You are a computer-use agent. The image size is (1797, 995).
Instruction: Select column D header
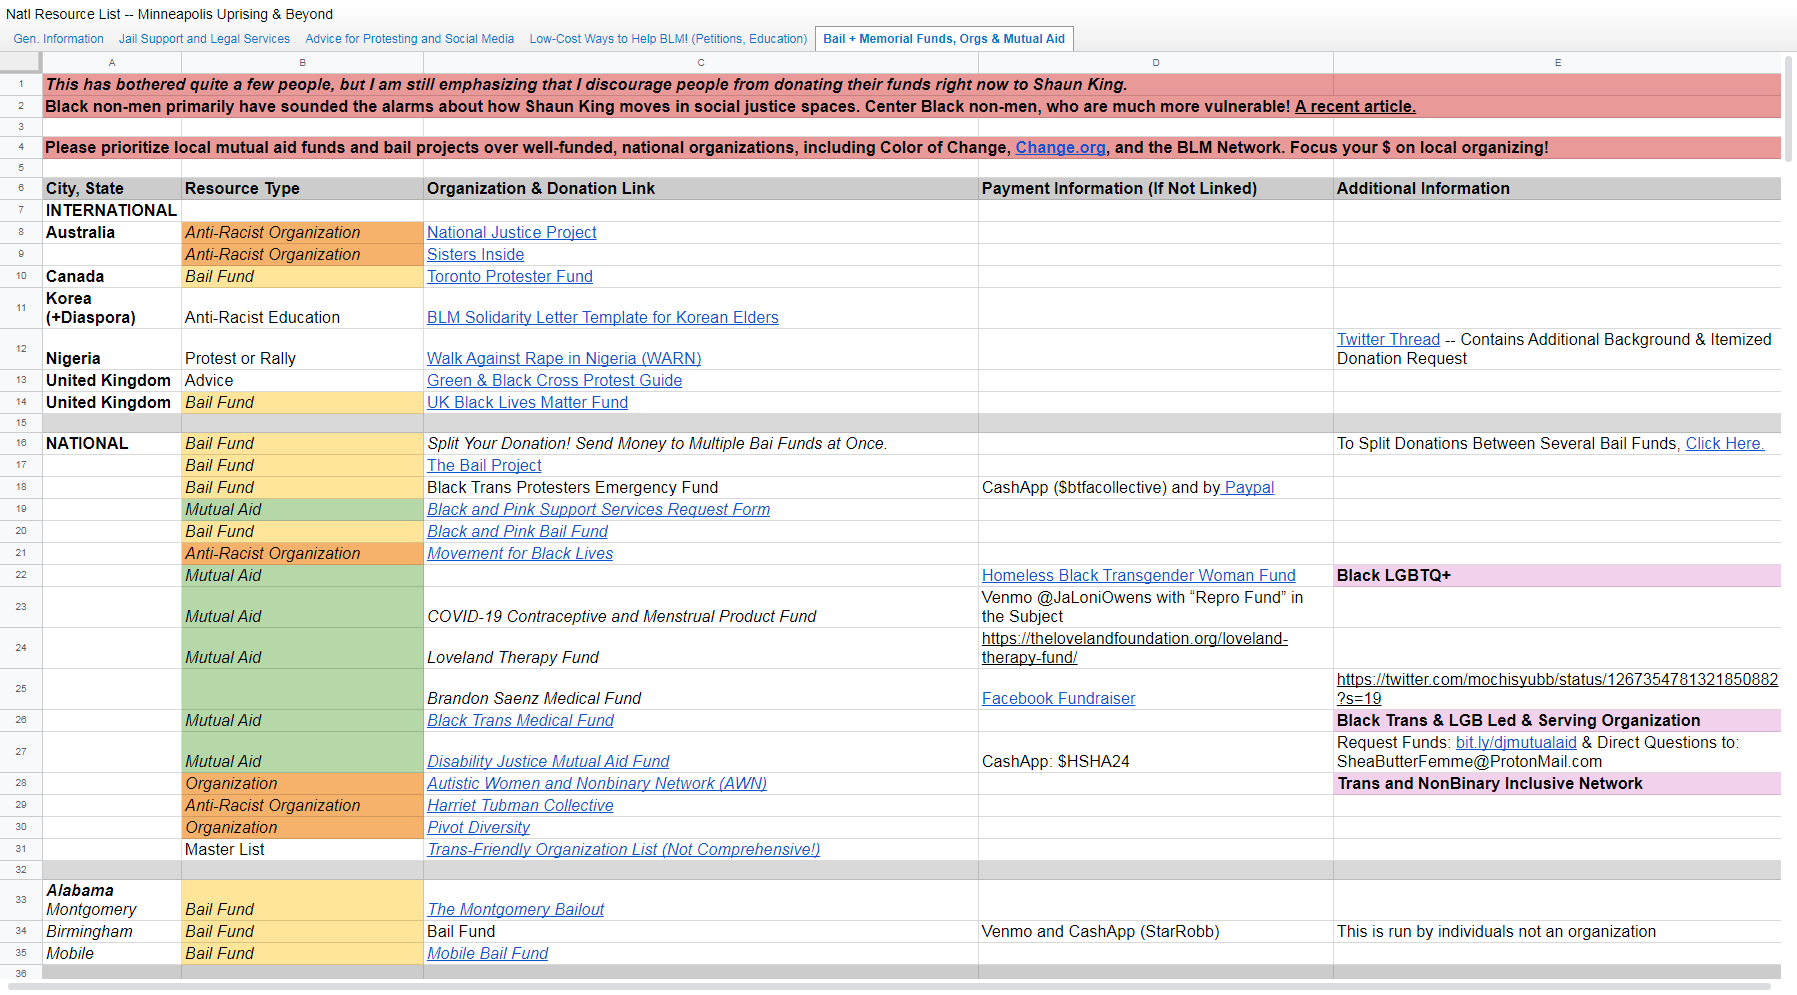coord(1156,62)
